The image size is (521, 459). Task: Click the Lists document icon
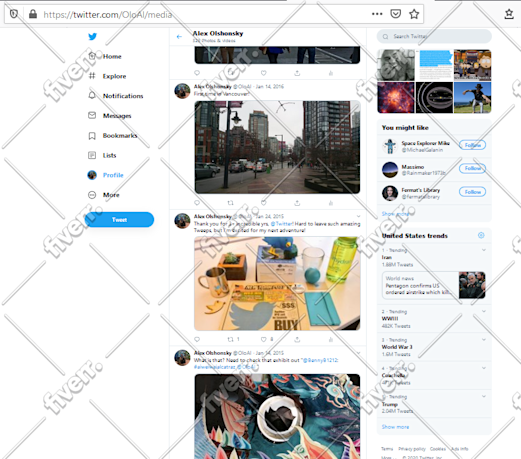coord(92,155)
